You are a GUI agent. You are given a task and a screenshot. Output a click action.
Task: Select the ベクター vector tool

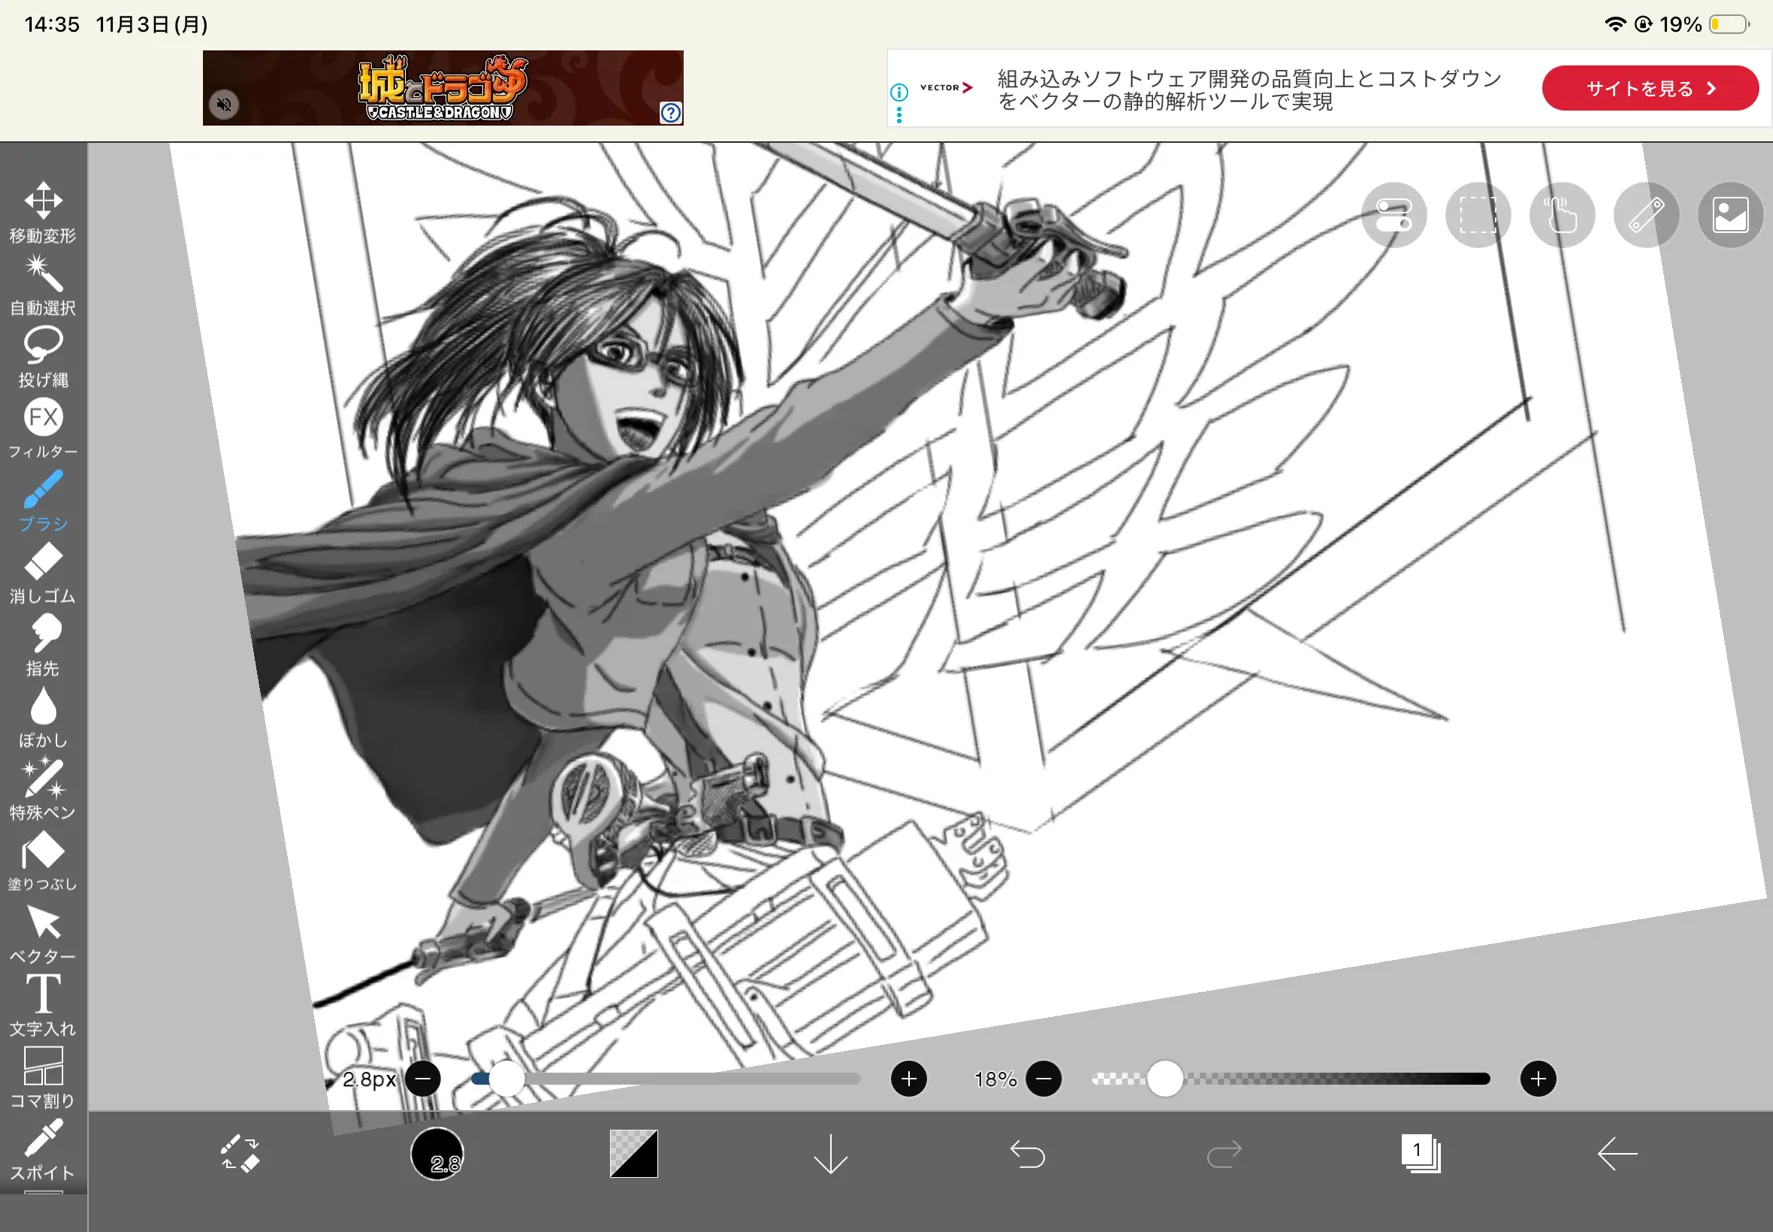43,933
